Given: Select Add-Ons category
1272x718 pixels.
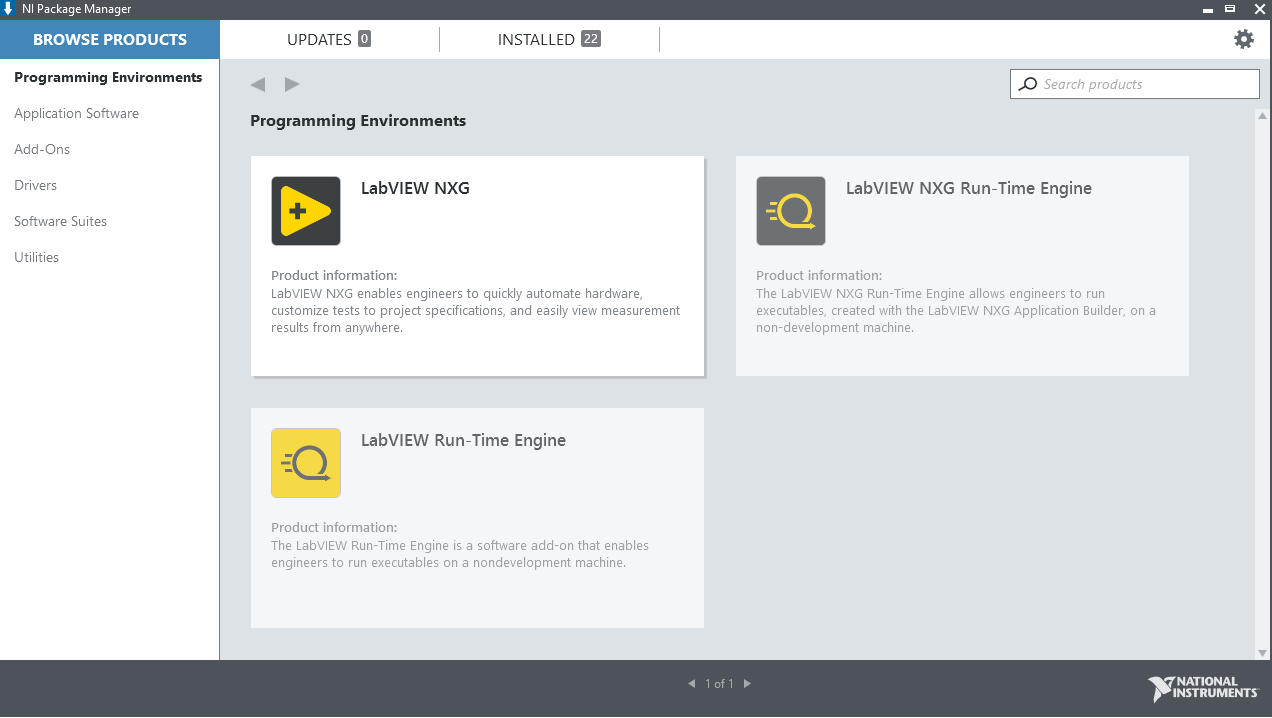Looking at the screenshot, I should tap(42, 149).
